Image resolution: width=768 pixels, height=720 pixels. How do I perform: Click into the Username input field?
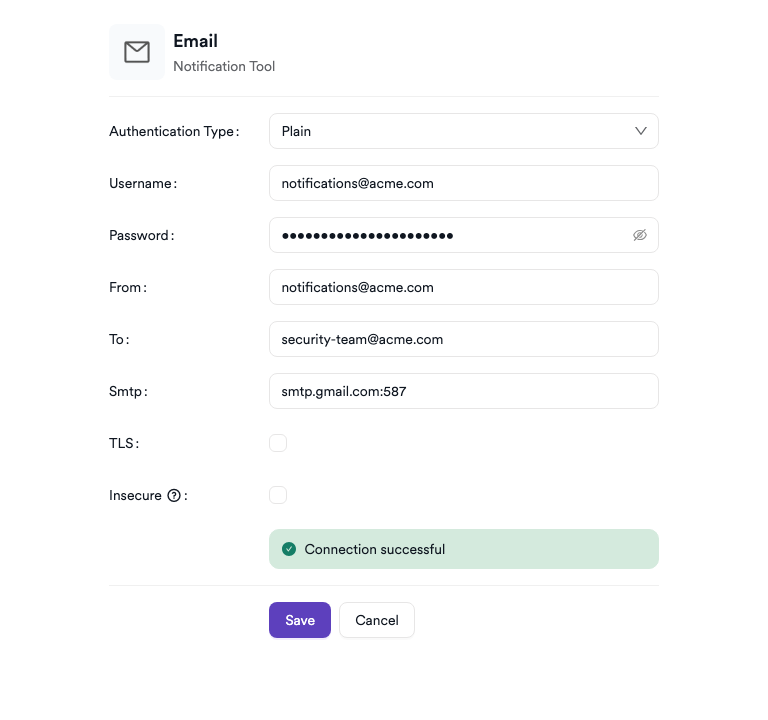[463, 183]
